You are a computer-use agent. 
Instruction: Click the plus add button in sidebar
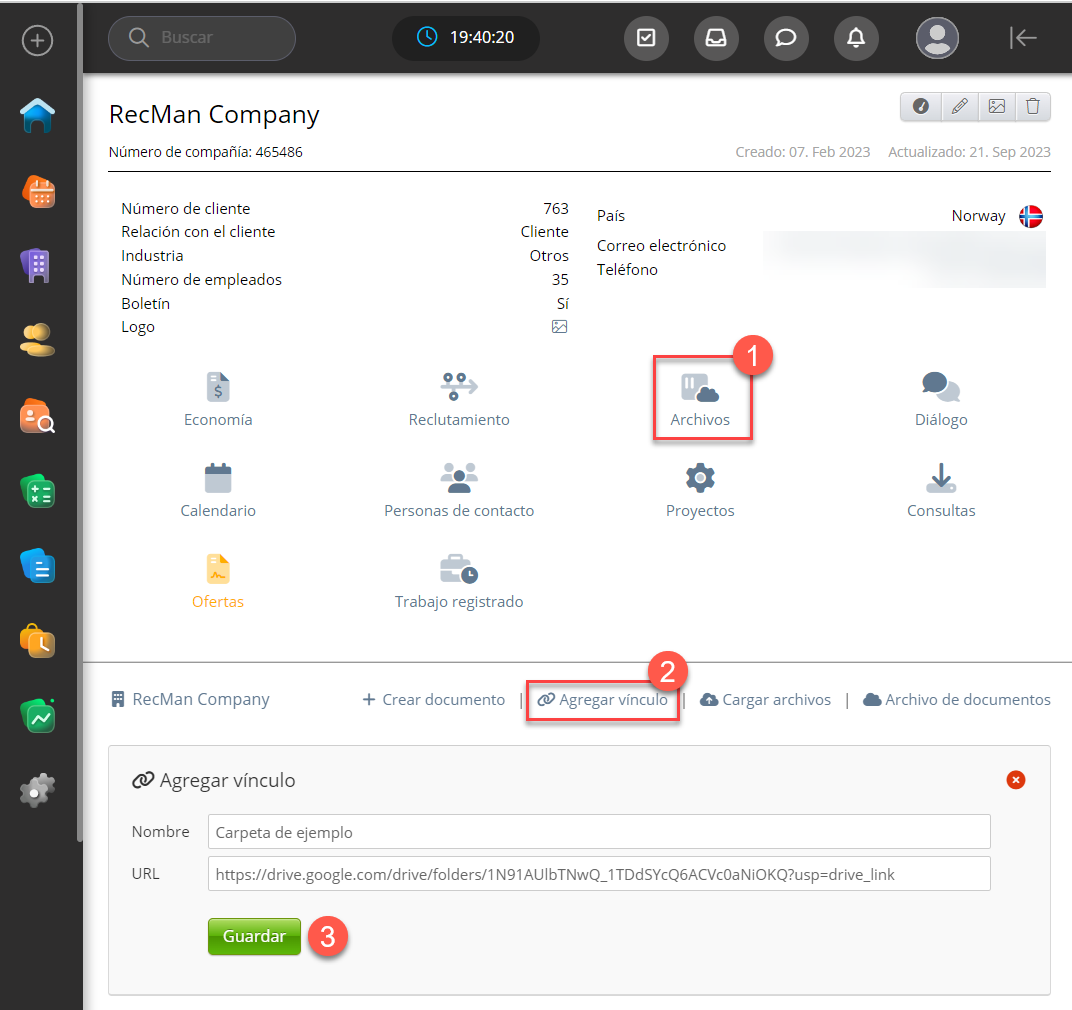(38, 41)
